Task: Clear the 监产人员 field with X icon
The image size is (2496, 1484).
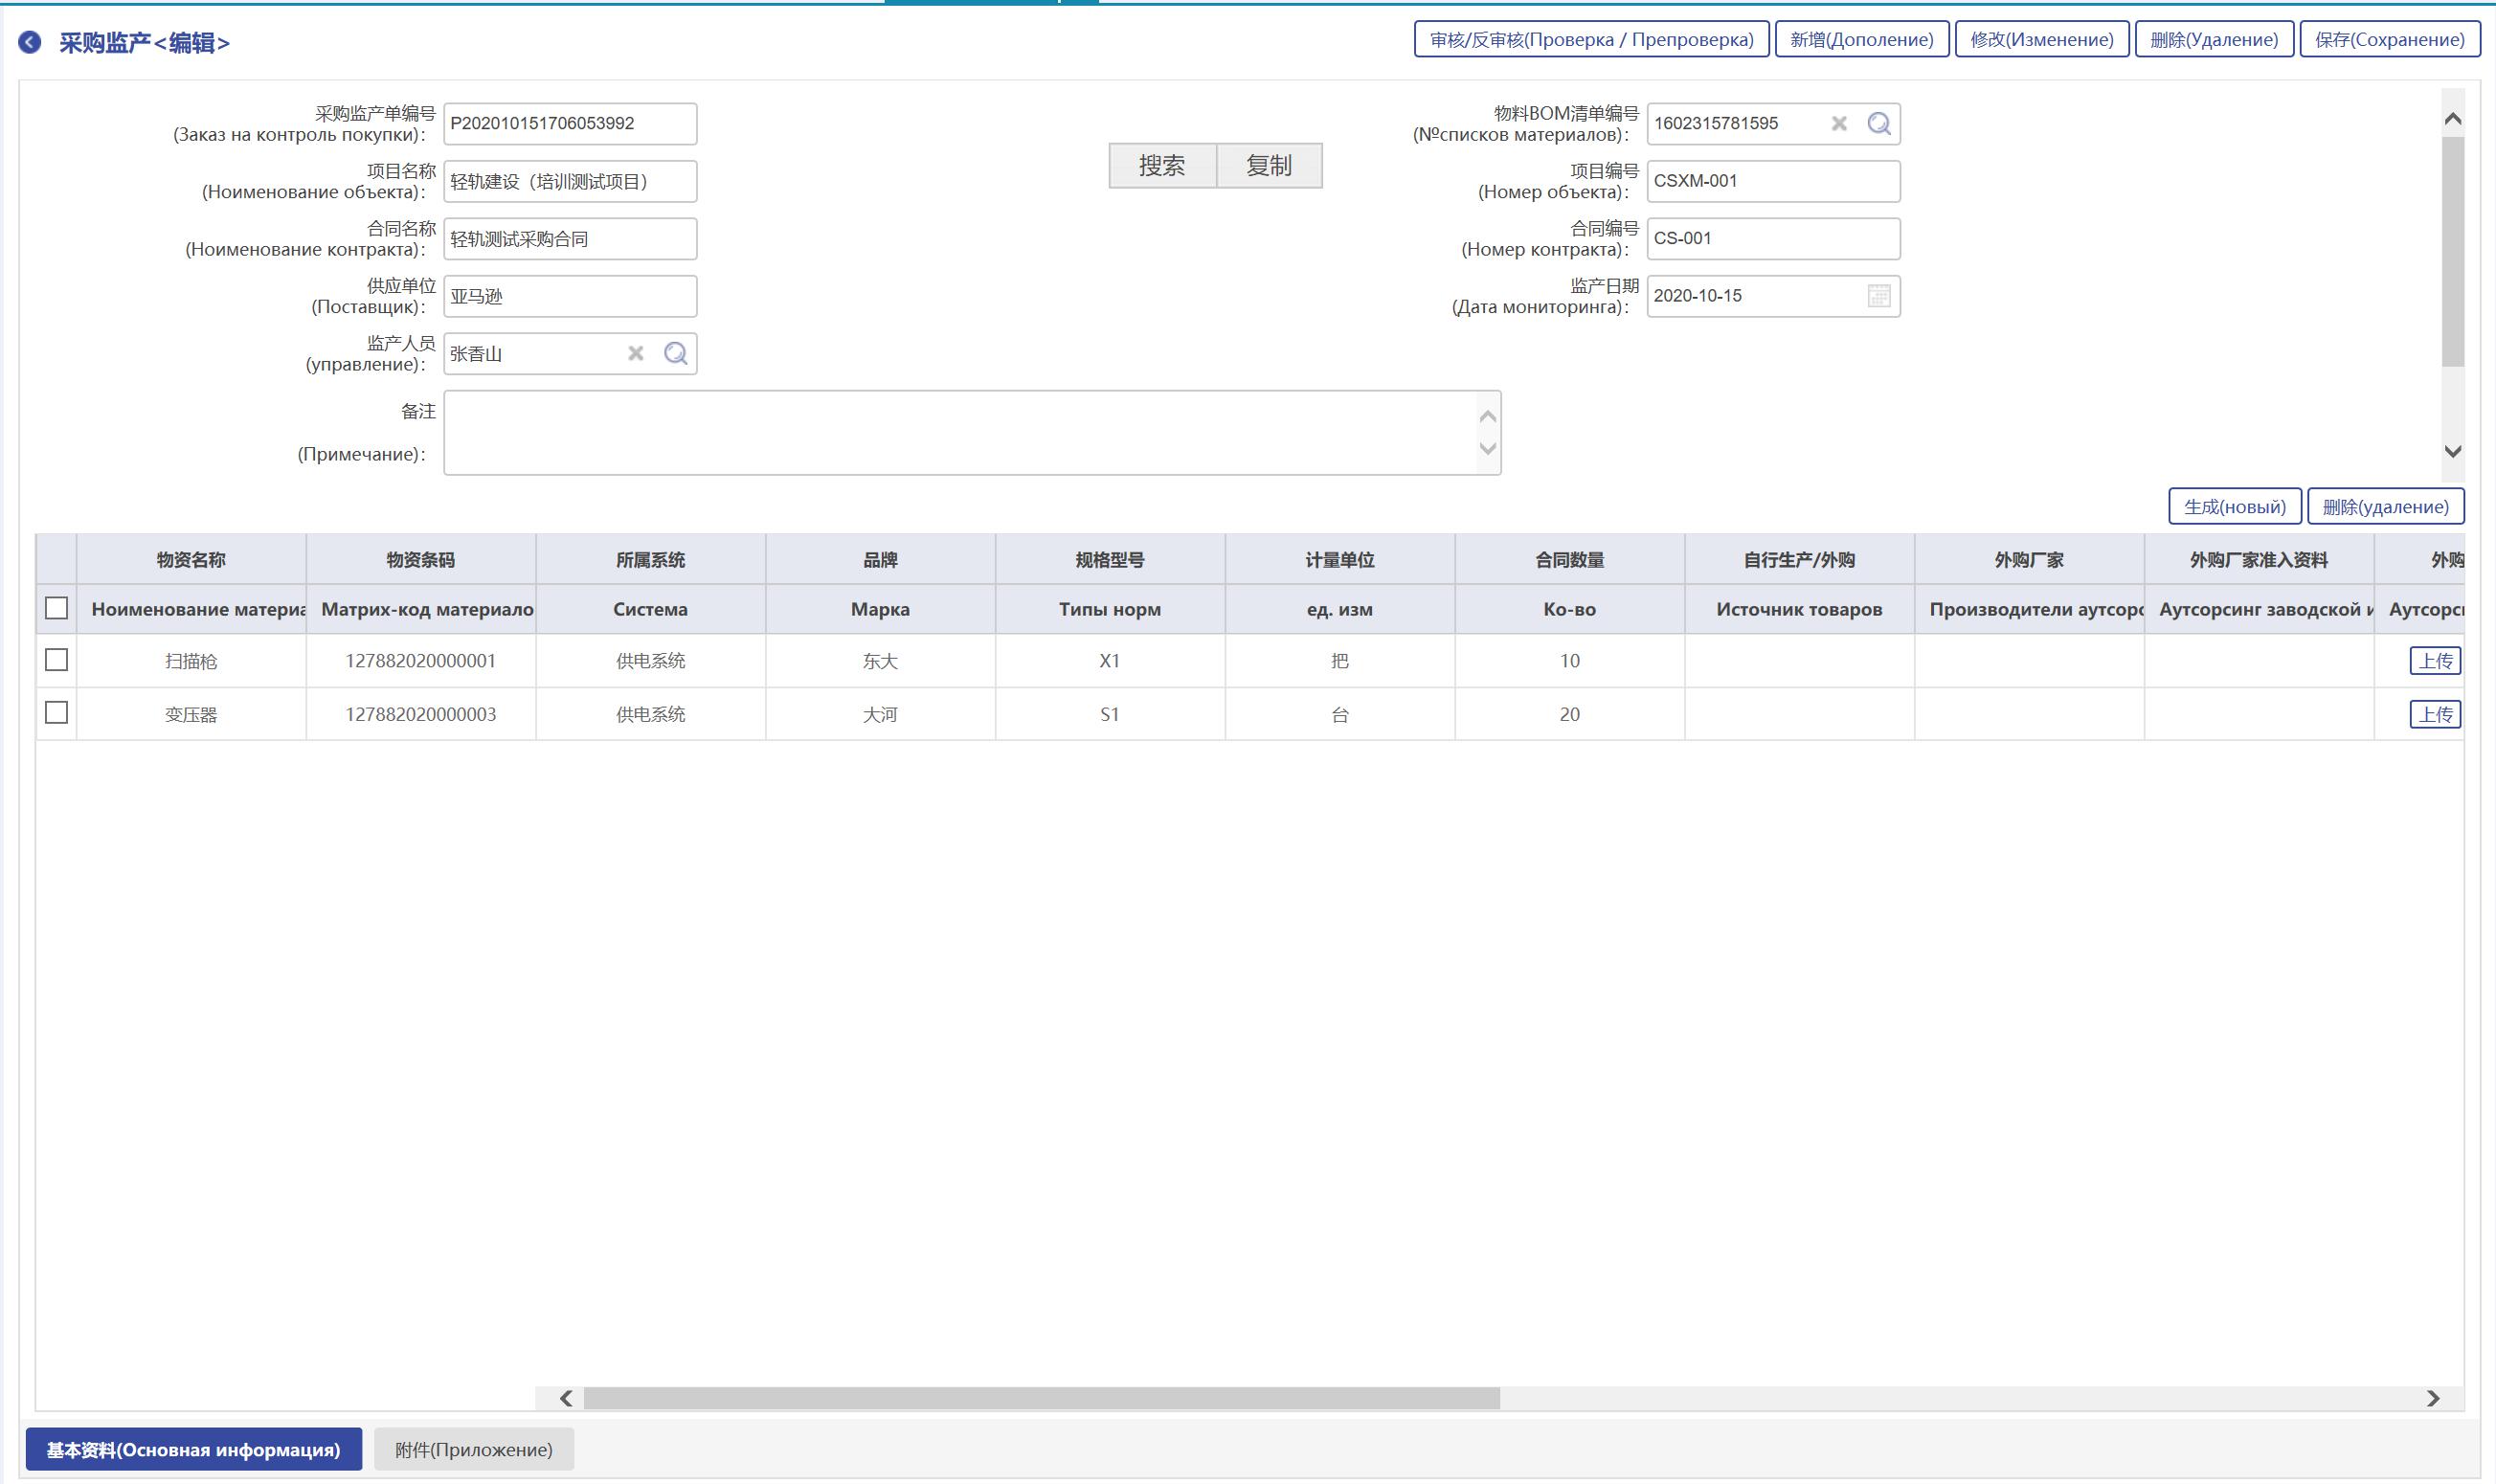Action: pyautogui.click(x=635, y=353)
